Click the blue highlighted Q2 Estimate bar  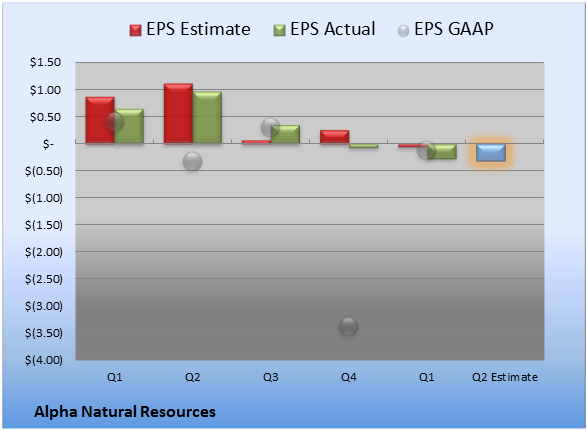click(x=491, y=153)
